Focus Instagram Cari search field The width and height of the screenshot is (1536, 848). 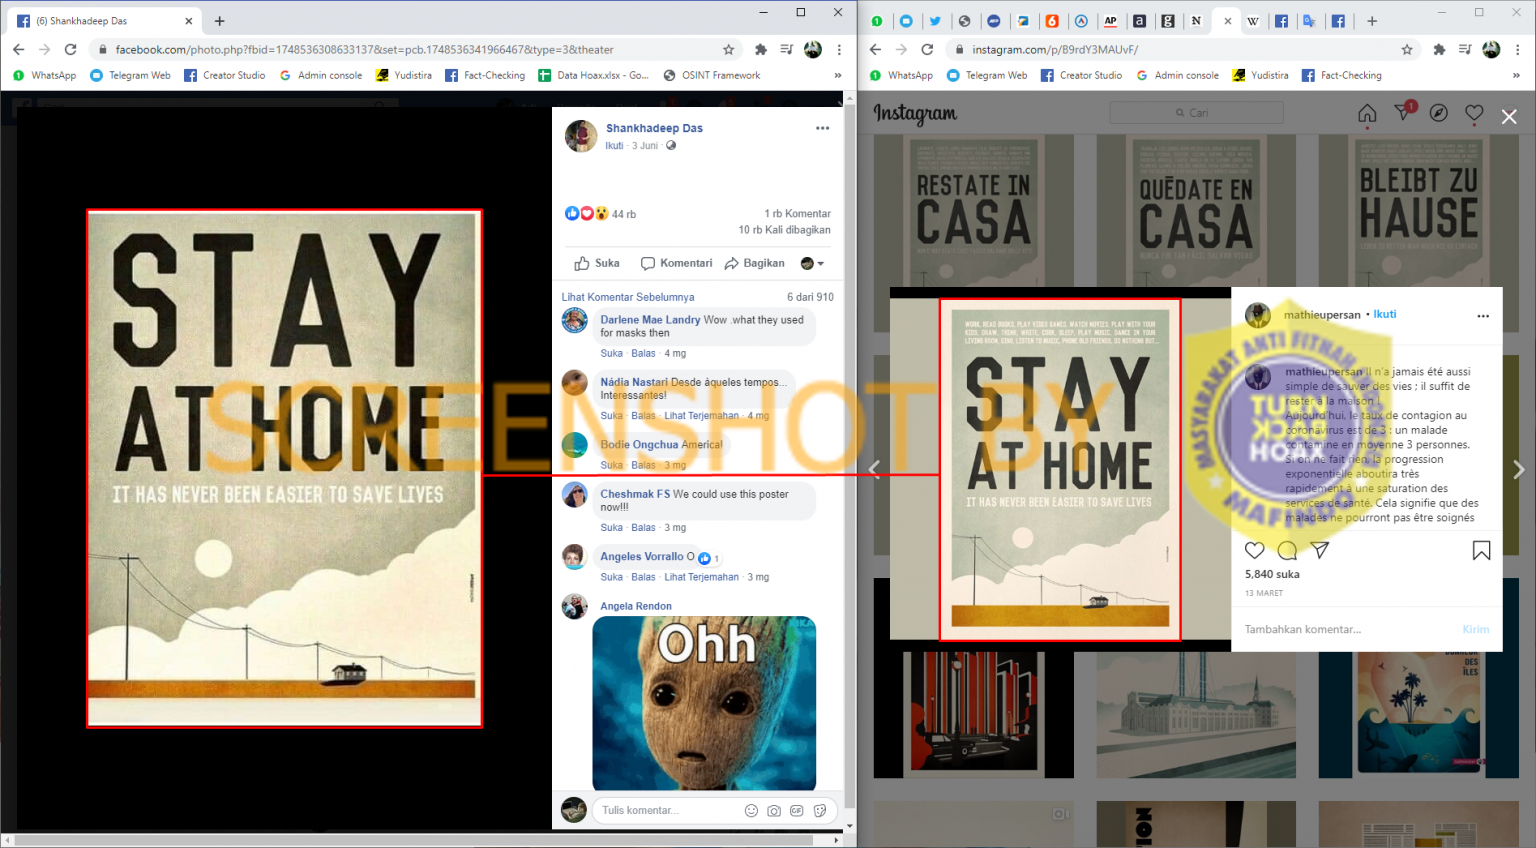click(x=1196, y=113)
